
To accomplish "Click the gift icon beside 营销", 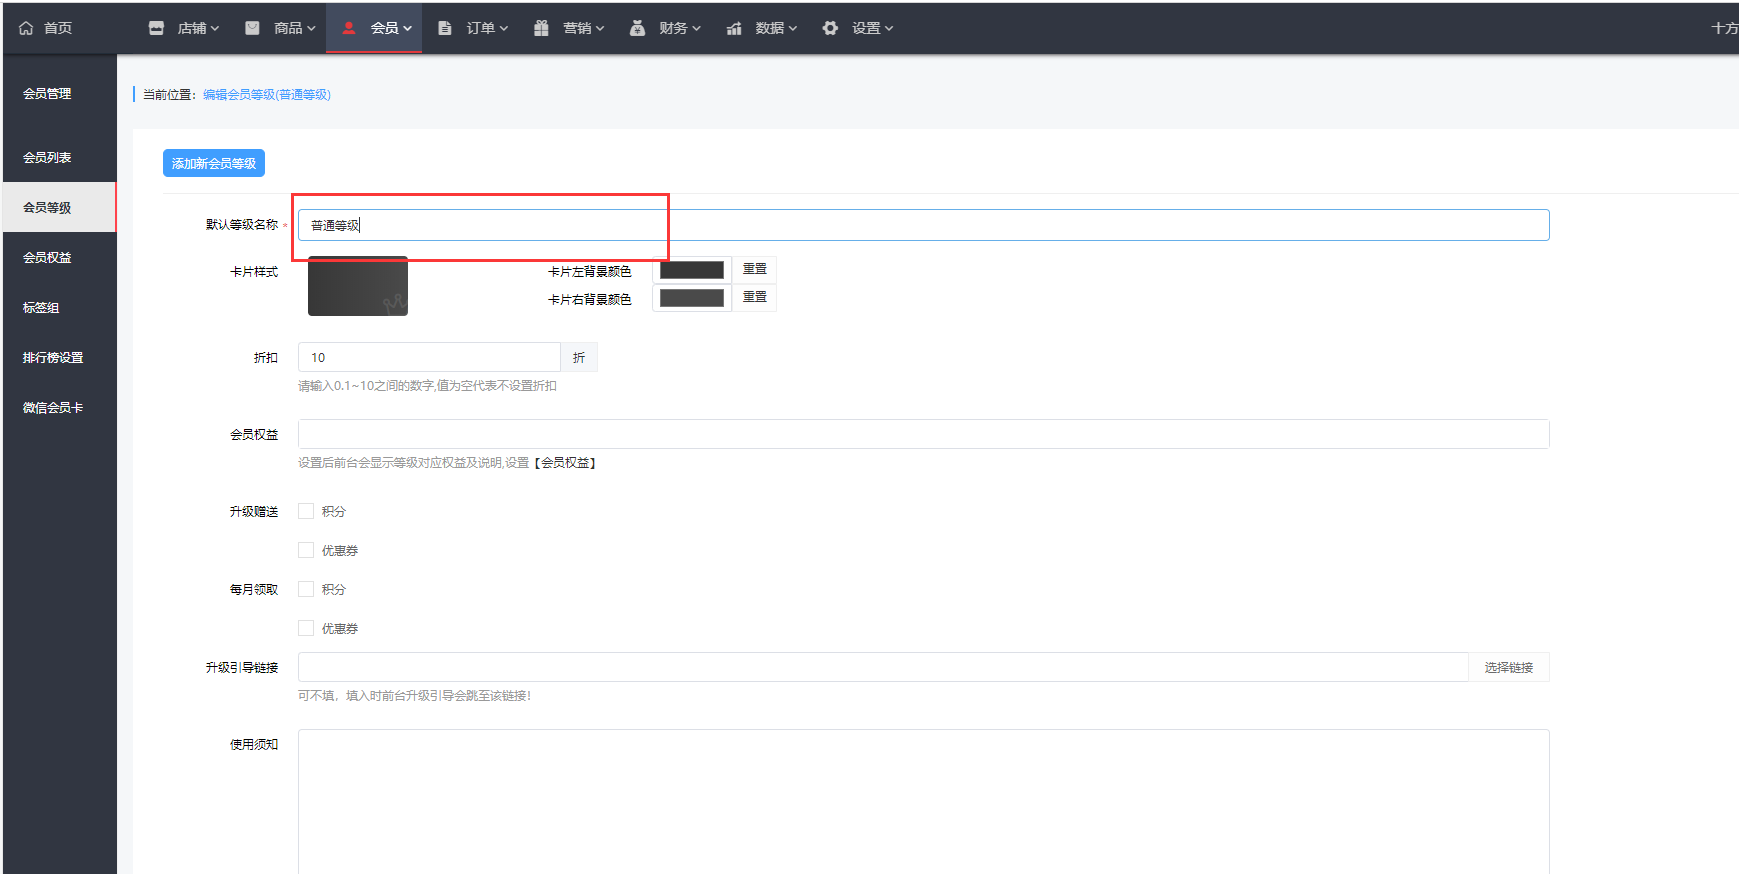I will tap(541, 28).
